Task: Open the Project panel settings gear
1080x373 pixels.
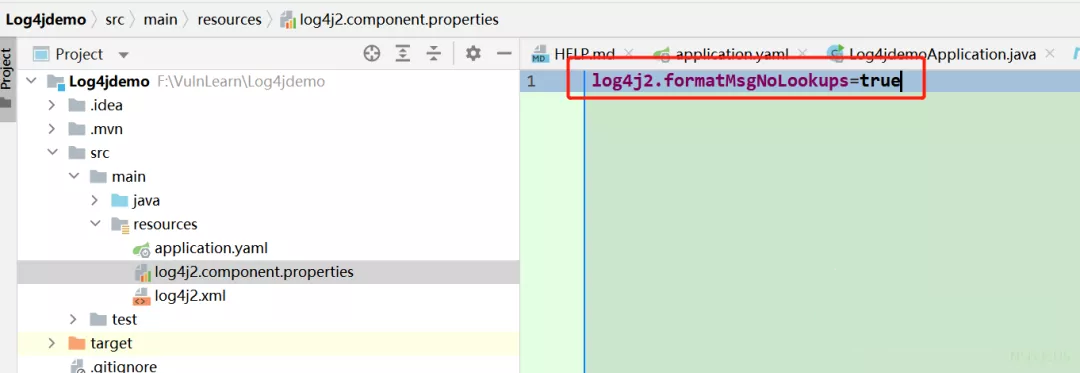Action: 472,54
